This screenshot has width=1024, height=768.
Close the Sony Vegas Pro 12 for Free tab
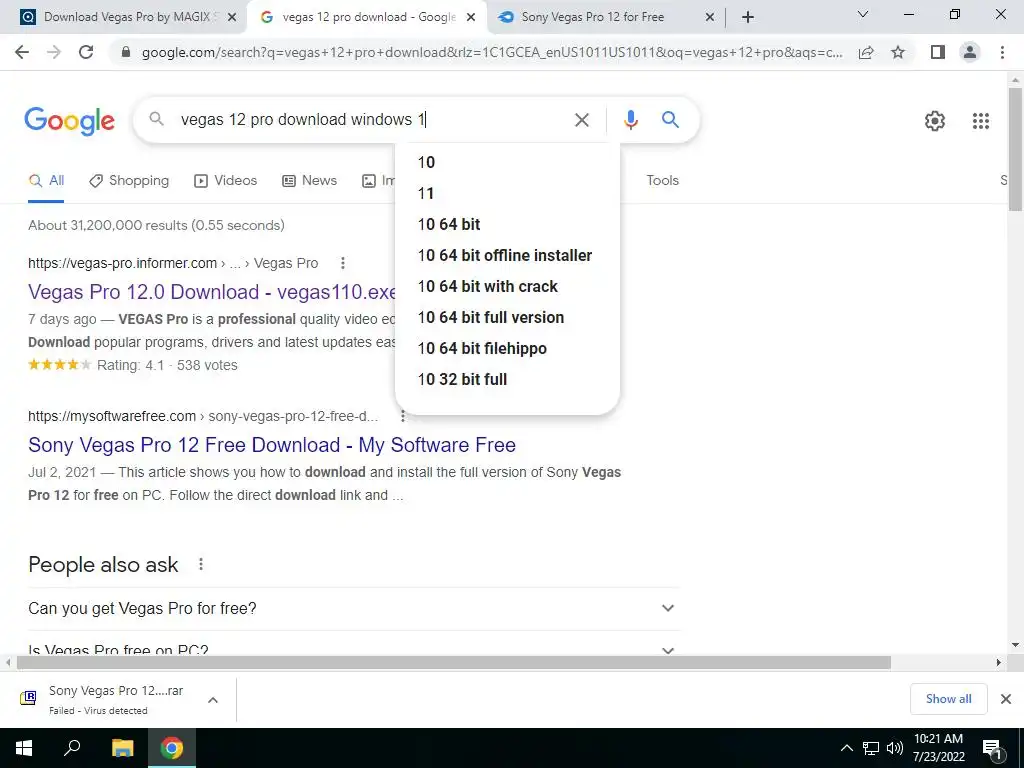click(x=710, y=18)
